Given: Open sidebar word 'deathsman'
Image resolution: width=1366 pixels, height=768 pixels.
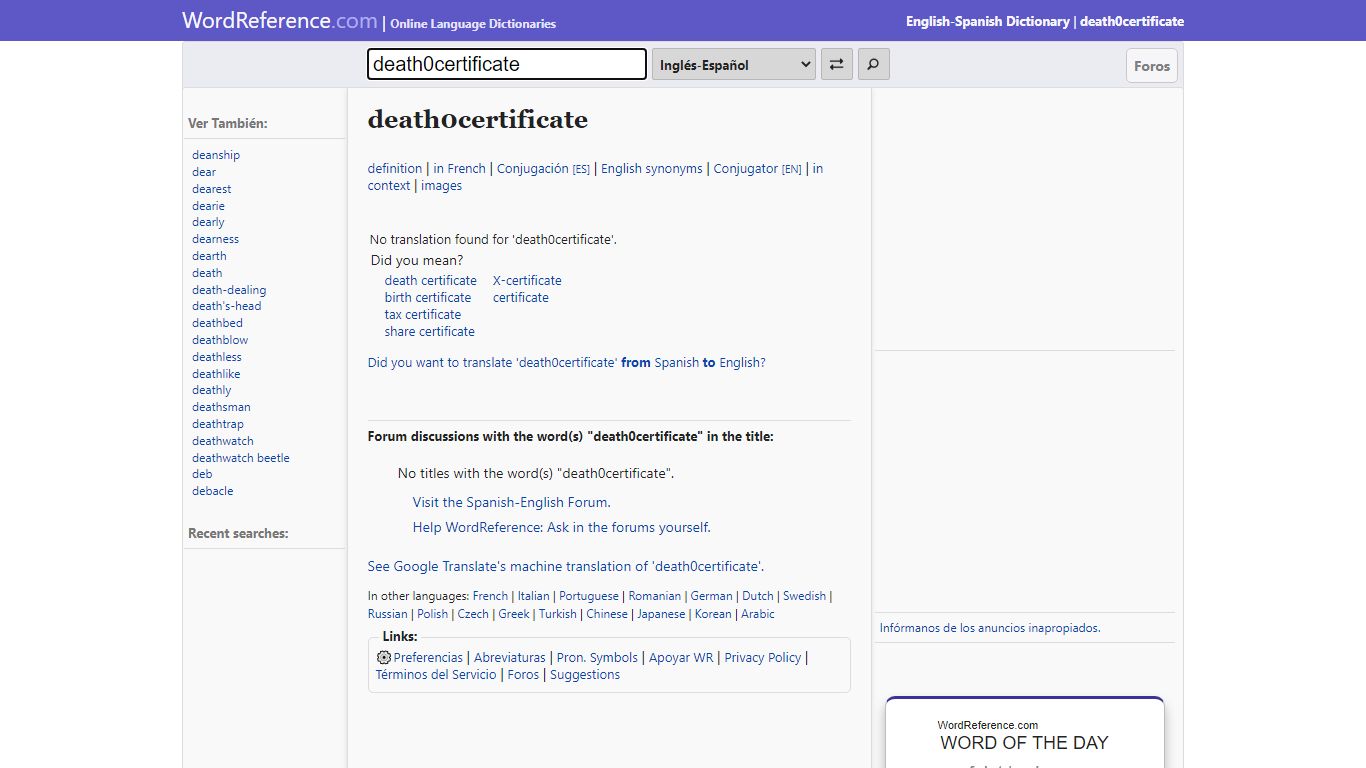Looking at the screenshot, I should (221, 407).
